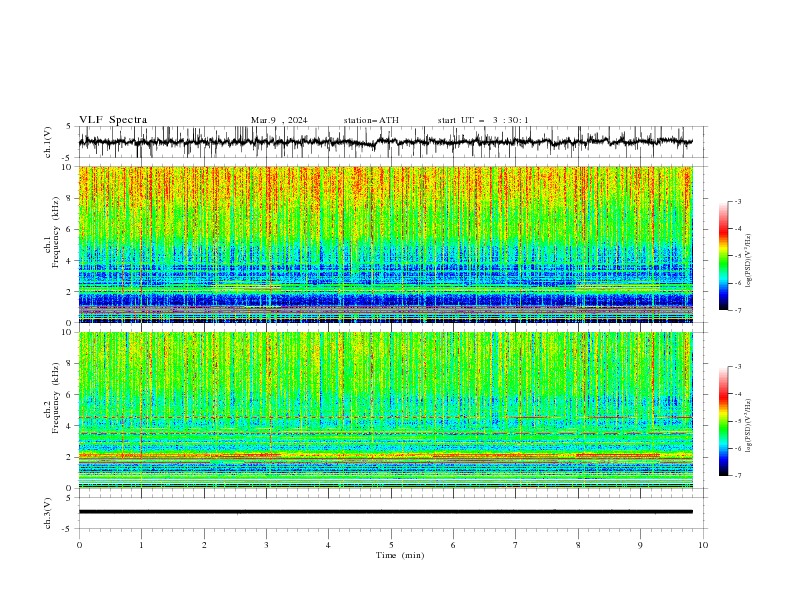
Task: Click the ch.1 spectrogram color bar
Action: pos(723,256)
